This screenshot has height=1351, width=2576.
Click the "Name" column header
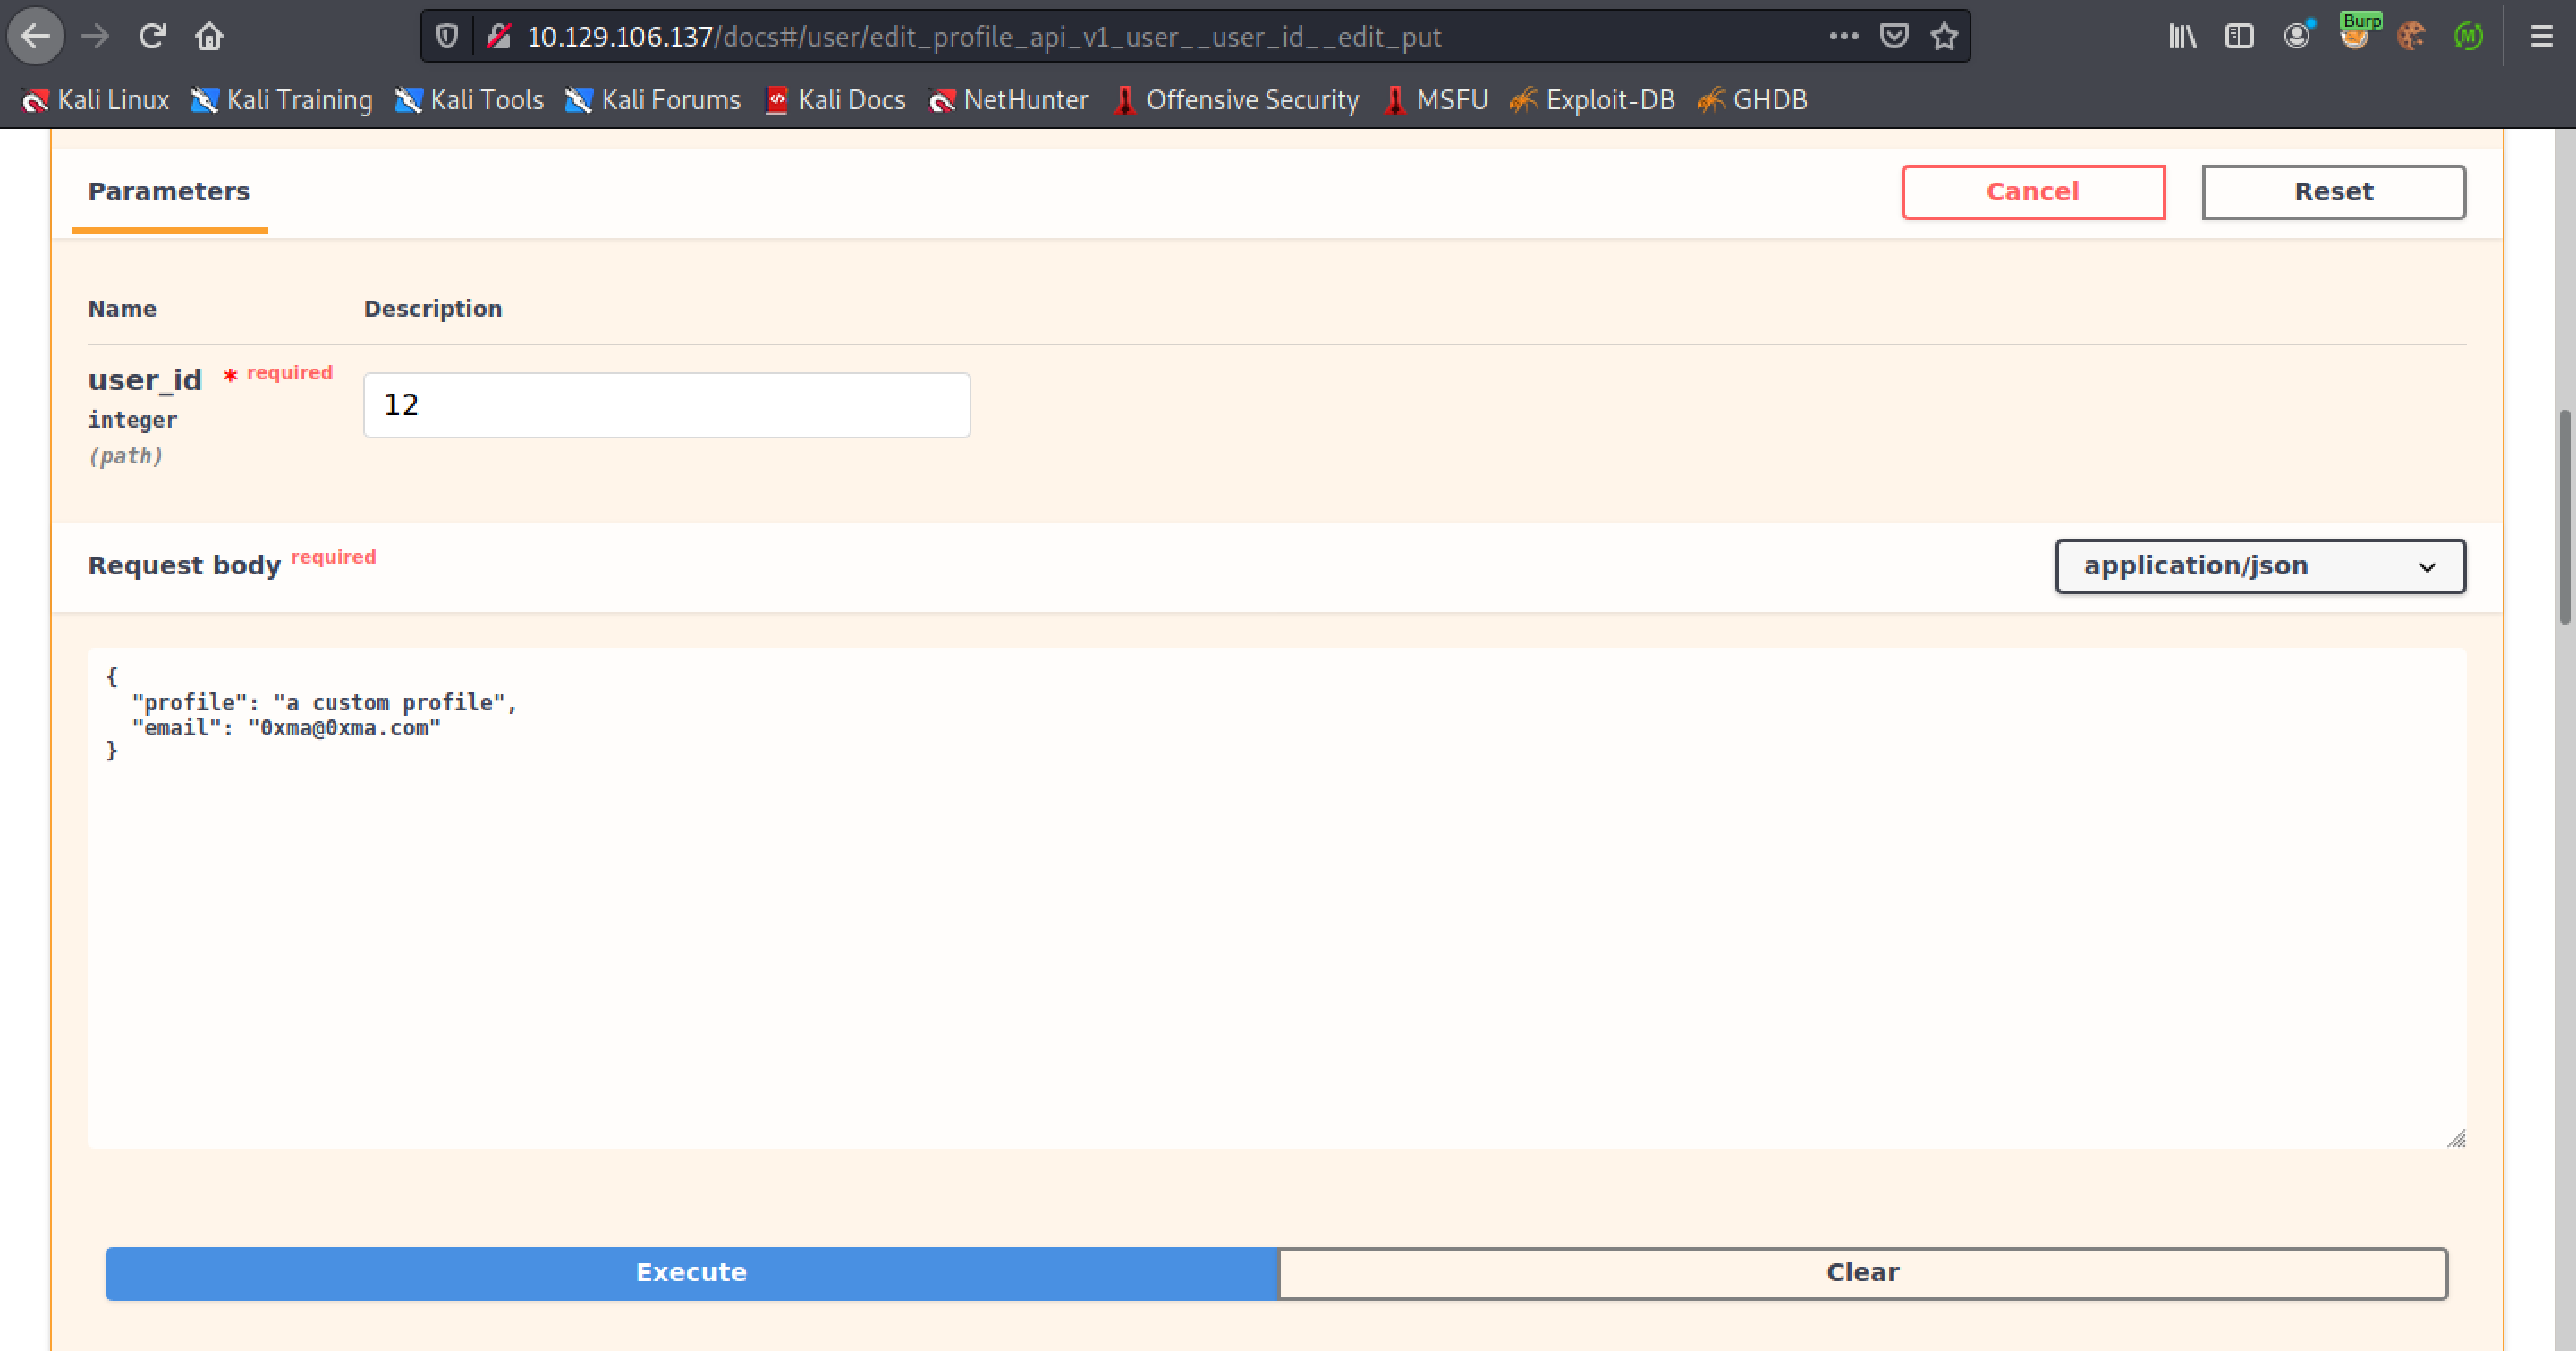coord(122,309)
